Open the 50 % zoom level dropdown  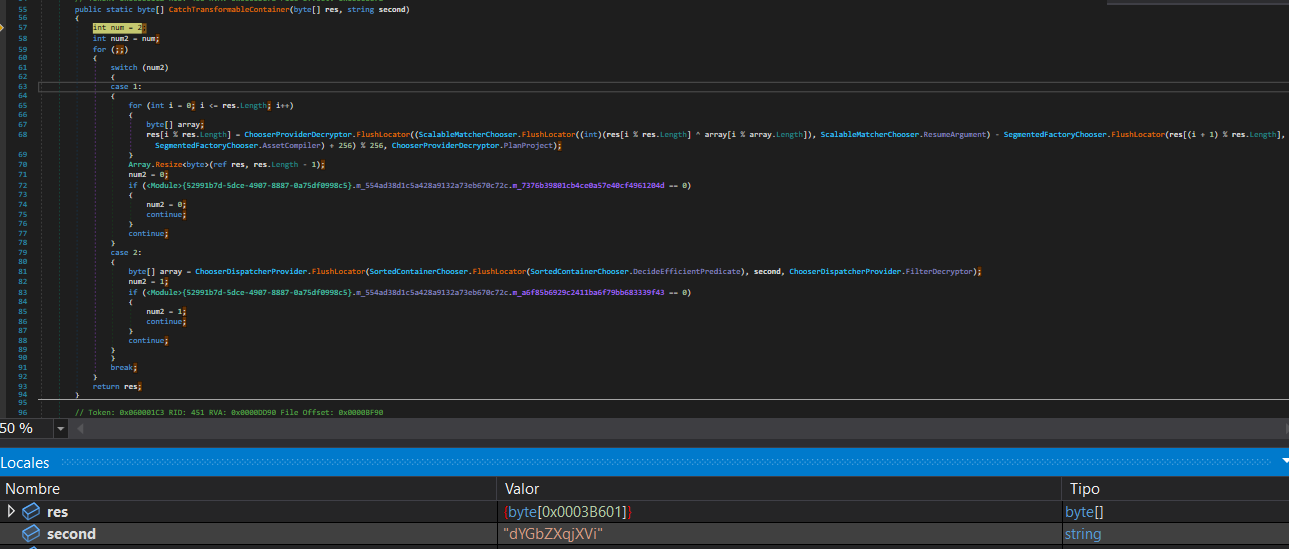[x=61, y=429]
